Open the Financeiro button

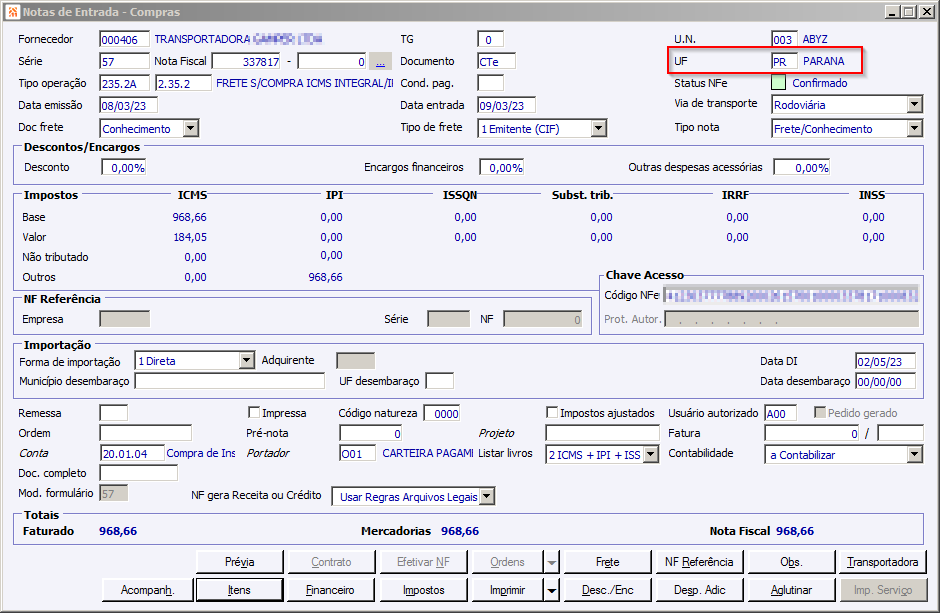(x=330, y=590)
